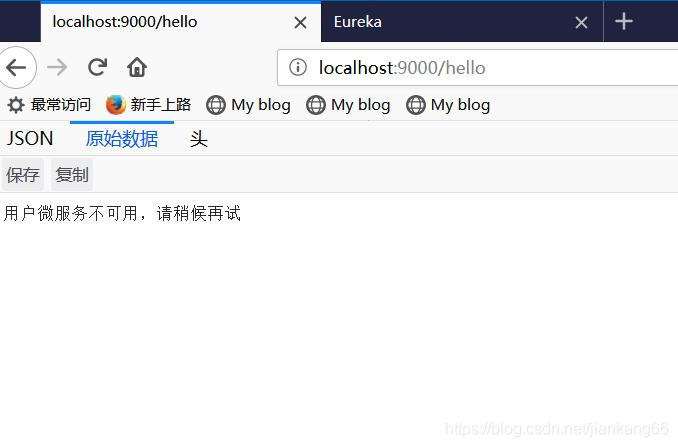Switch to the JSON viewer tab
This screenshot has width=678, height=447.
(30, 139)
